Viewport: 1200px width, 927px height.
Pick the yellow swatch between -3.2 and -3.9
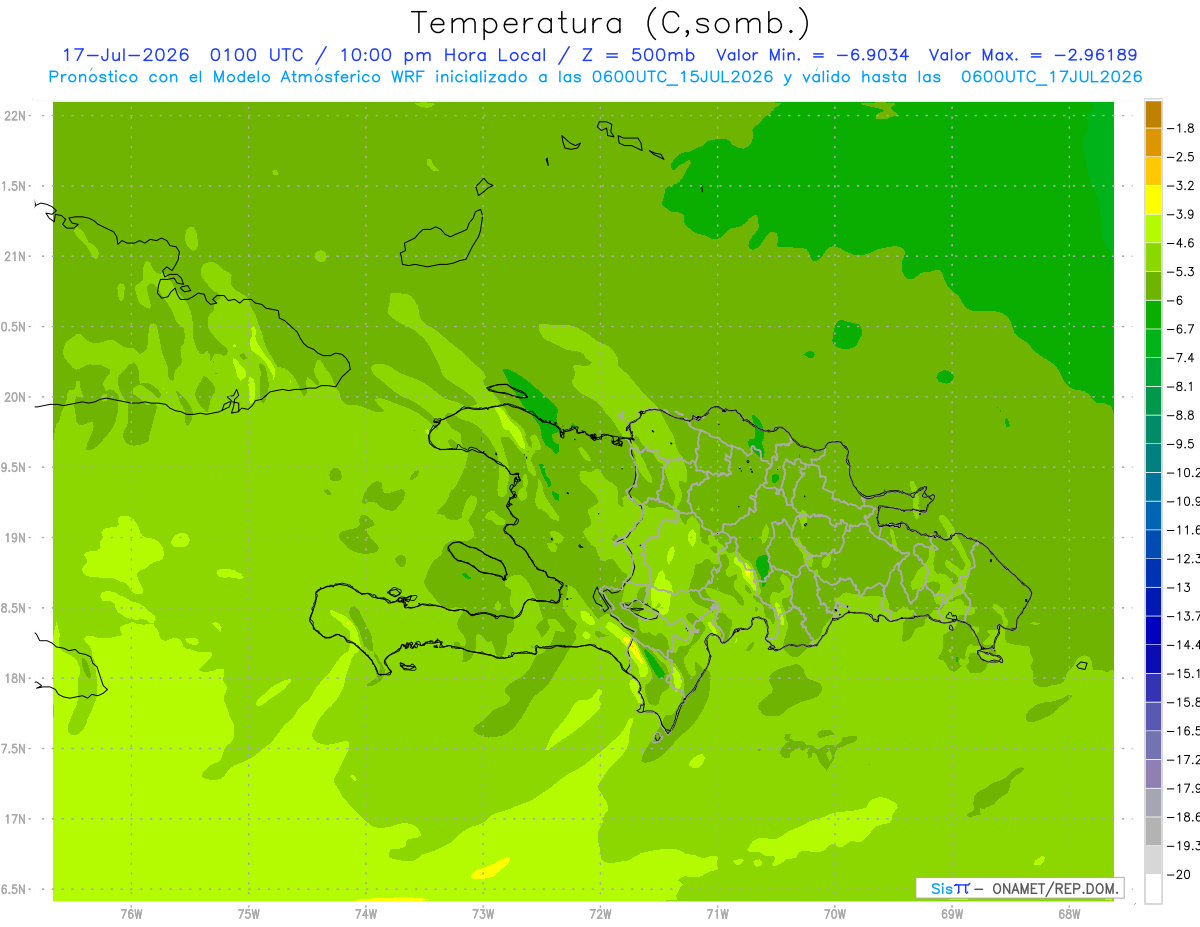tap(1153, 200)
